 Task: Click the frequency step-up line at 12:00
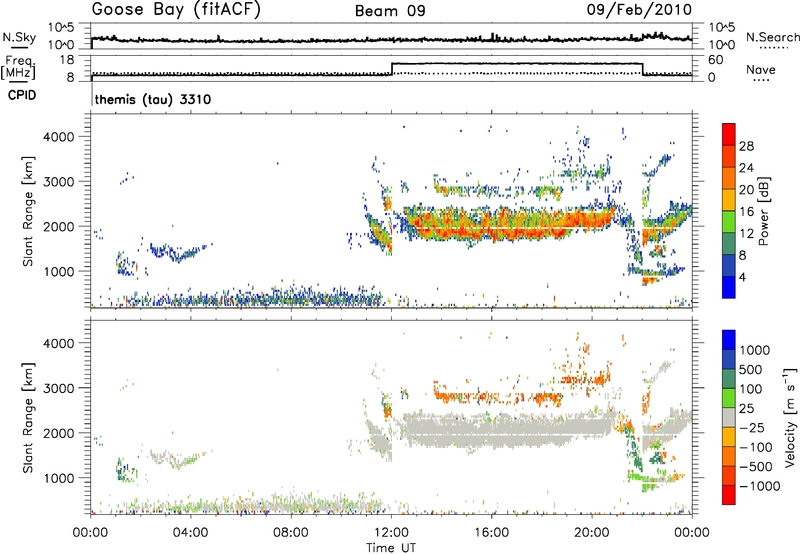(392, 69)
